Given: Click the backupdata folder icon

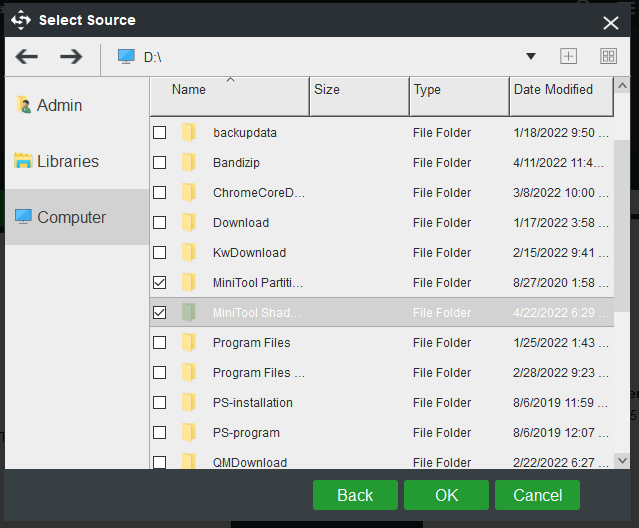Looking at the screenshot, I should point(188,132).
